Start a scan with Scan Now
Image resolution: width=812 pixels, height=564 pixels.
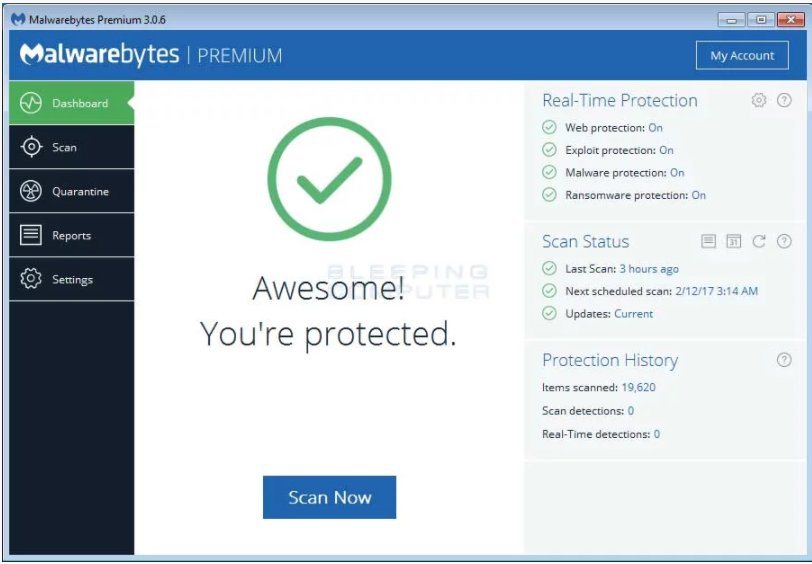point(329,497)
